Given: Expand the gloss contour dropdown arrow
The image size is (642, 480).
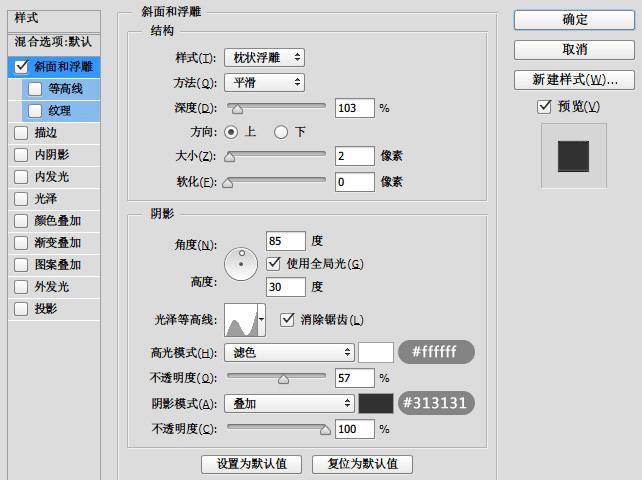Looking at the screenshot, I should click(261, 320).
